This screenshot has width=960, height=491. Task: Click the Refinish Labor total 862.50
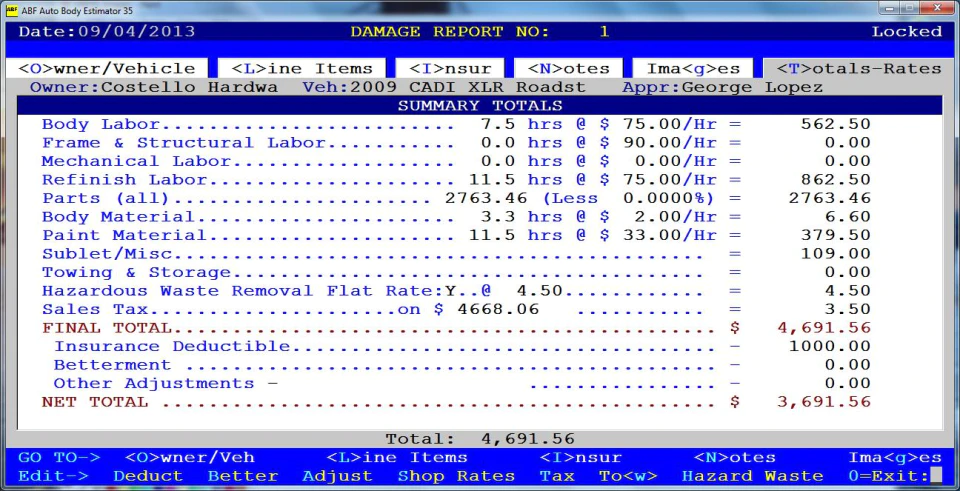(x=836, y=180)
